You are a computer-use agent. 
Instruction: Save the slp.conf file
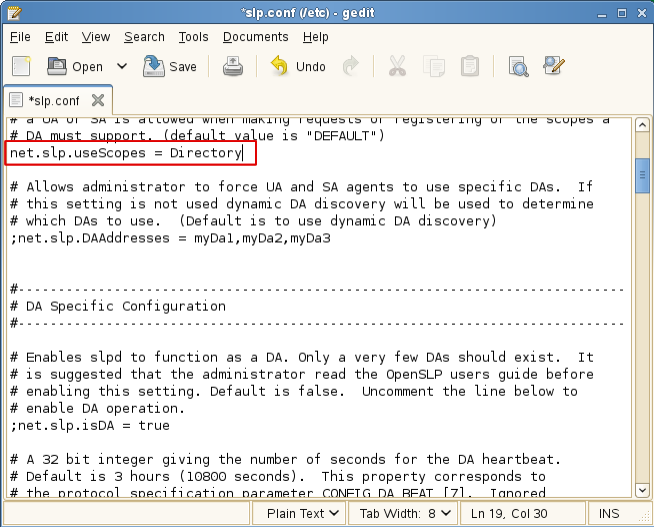pyautogui.click(x=170, y=66)
